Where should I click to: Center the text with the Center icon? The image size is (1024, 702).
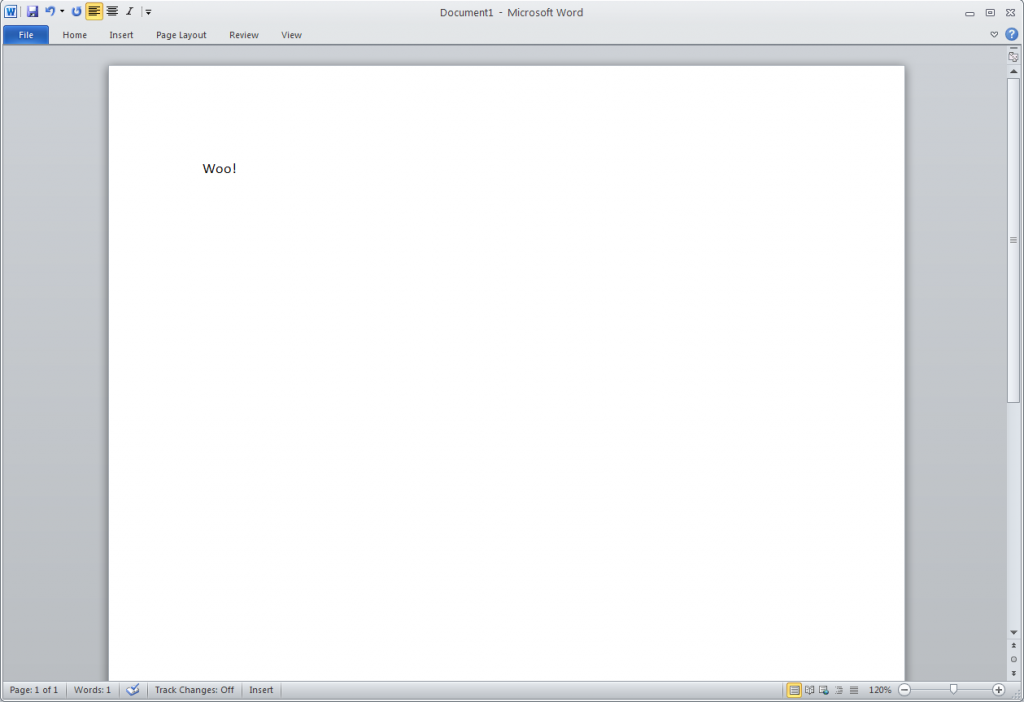(112, 12)
